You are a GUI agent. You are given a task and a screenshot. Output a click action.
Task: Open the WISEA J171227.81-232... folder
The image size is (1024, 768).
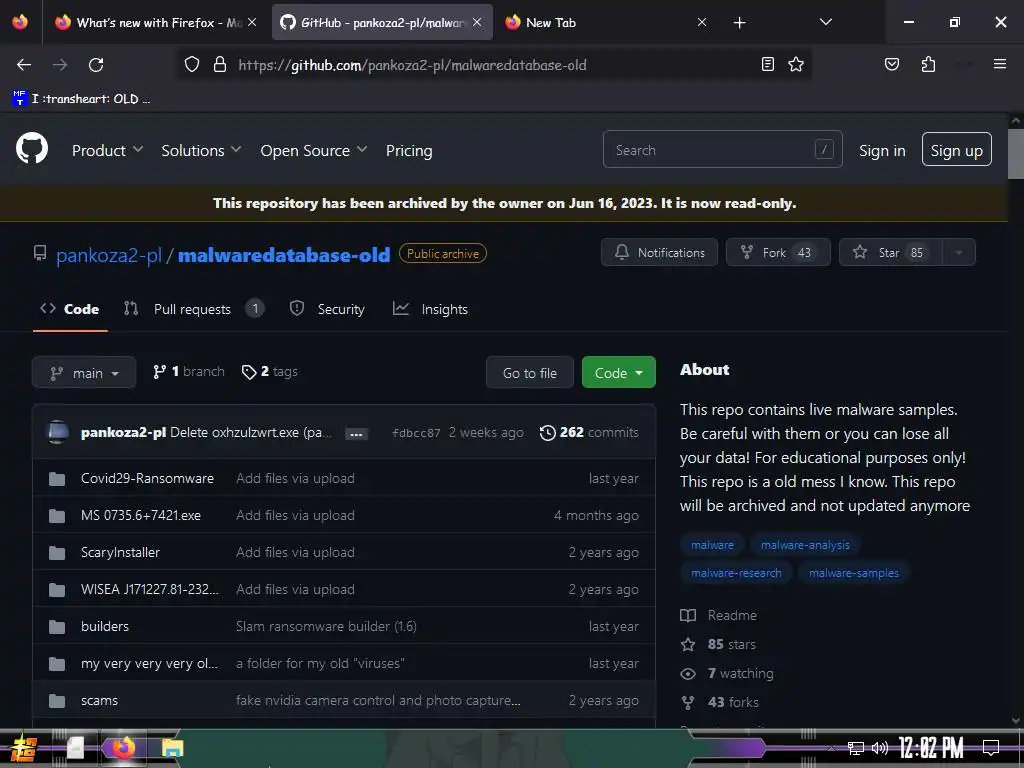[x=150, y=589]
